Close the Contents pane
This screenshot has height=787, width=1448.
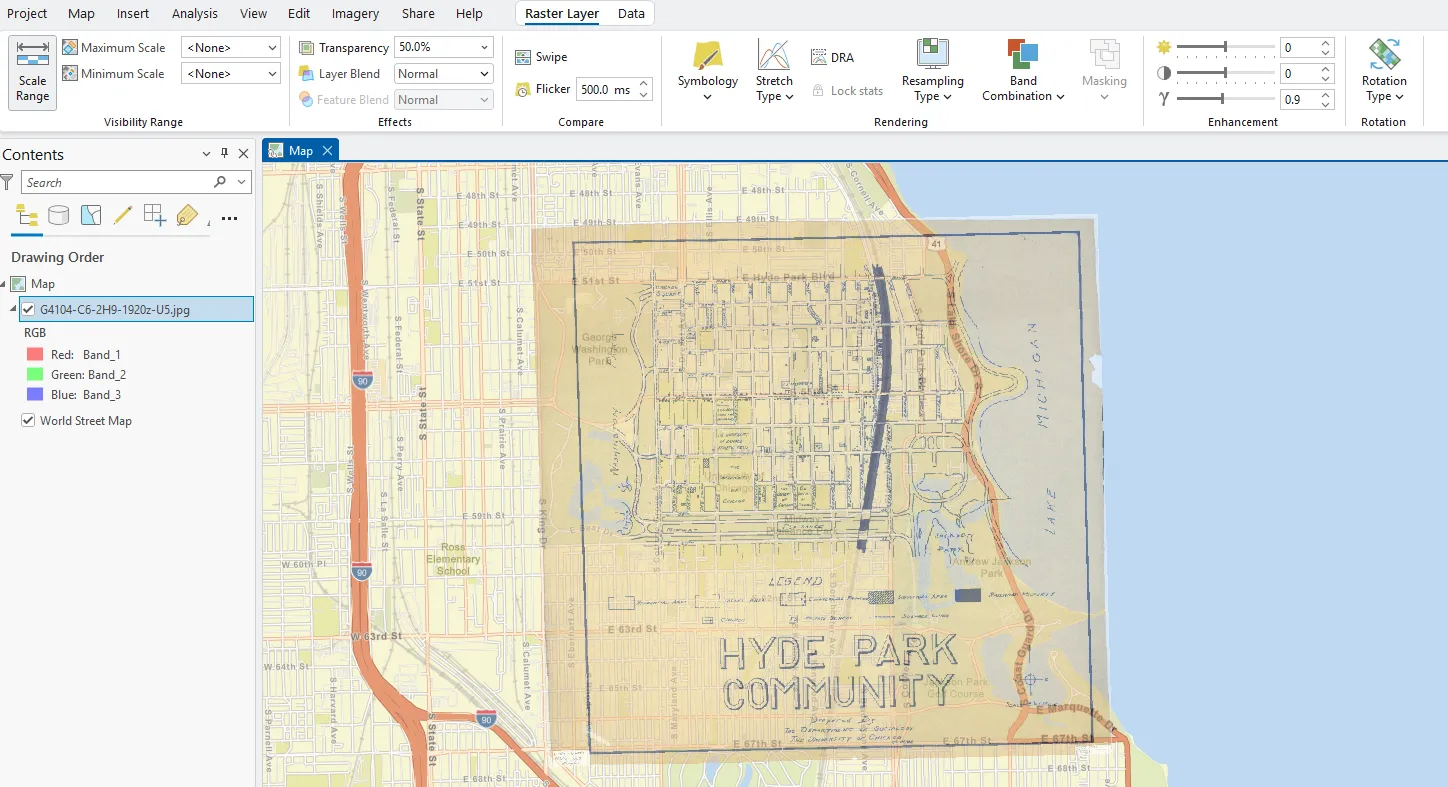(243, 154)
